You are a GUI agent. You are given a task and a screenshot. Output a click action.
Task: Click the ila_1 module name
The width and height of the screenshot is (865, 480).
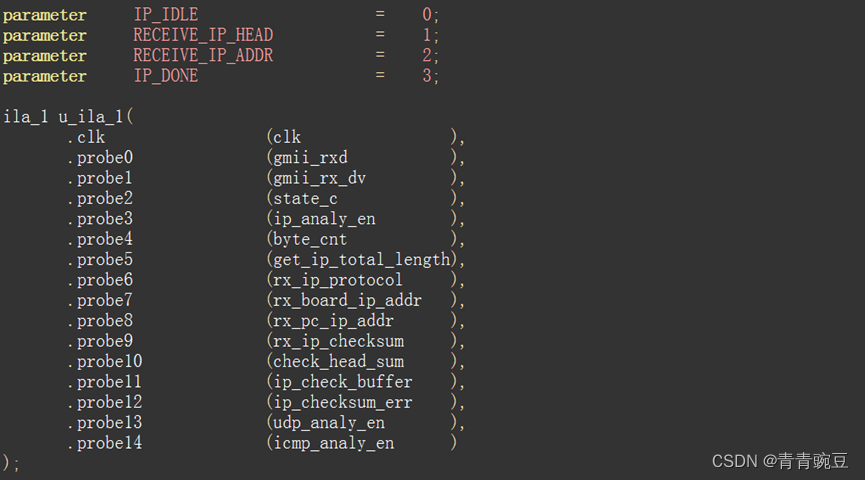coord(26,117)
